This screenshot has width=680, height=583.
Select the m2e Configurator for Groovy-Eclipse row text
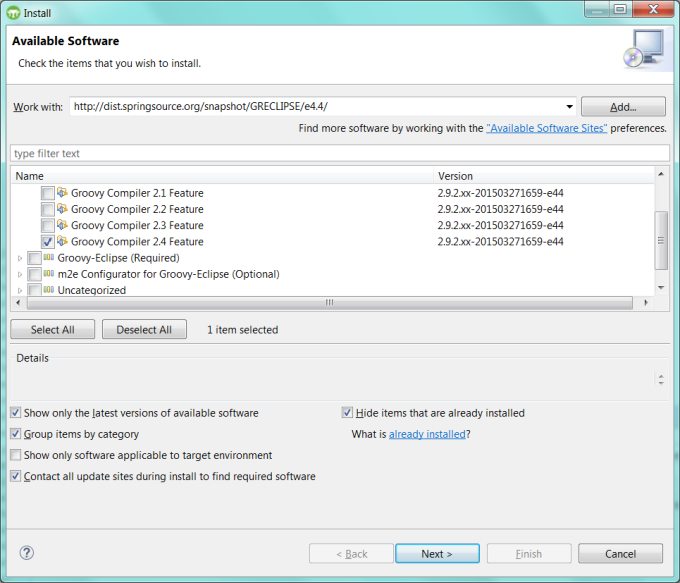(x=169, y=274)
